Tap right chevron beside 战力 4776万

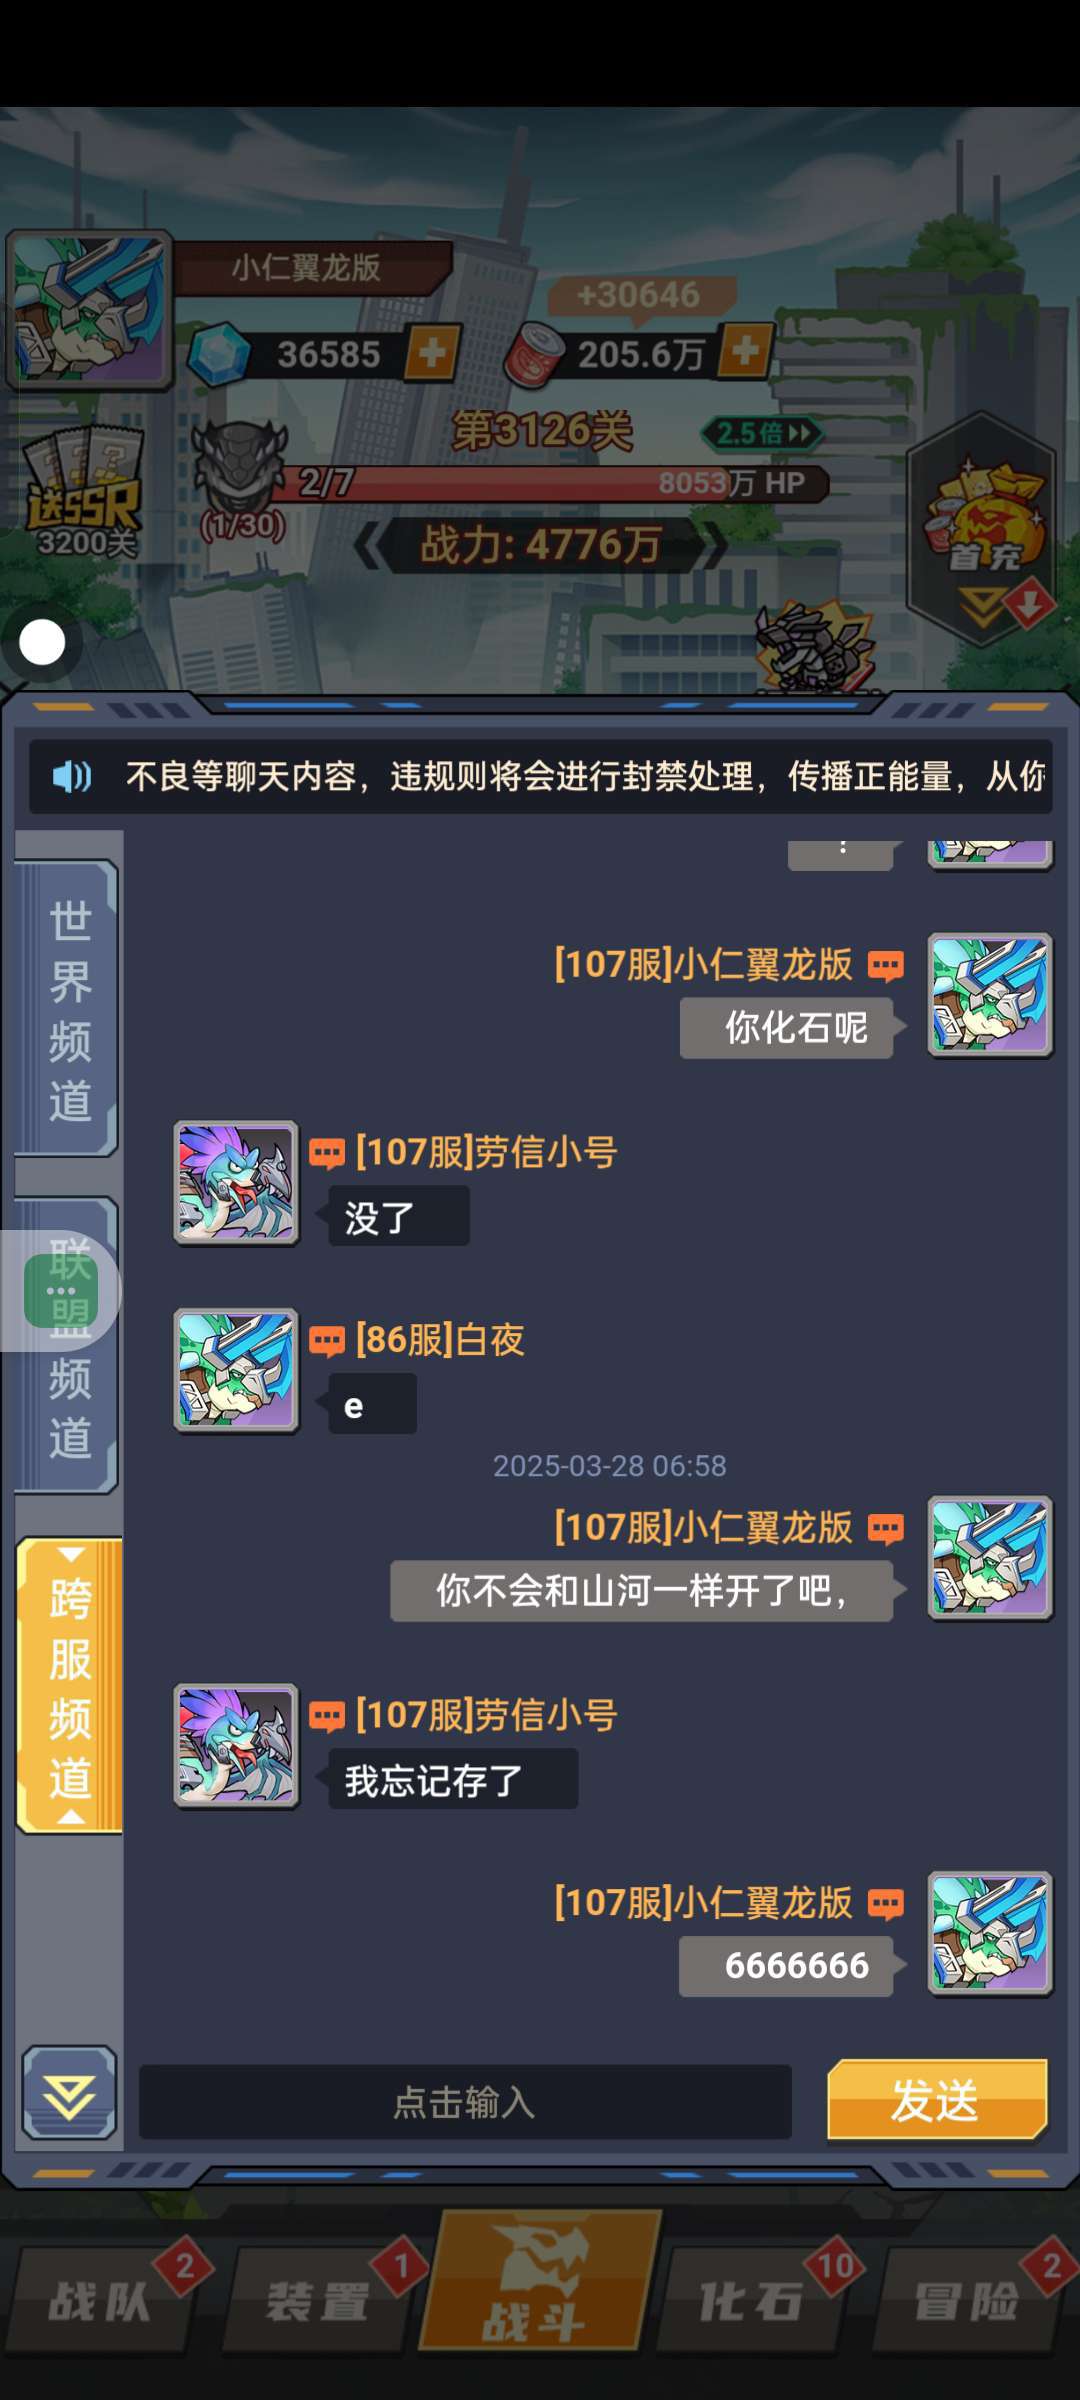714,545
